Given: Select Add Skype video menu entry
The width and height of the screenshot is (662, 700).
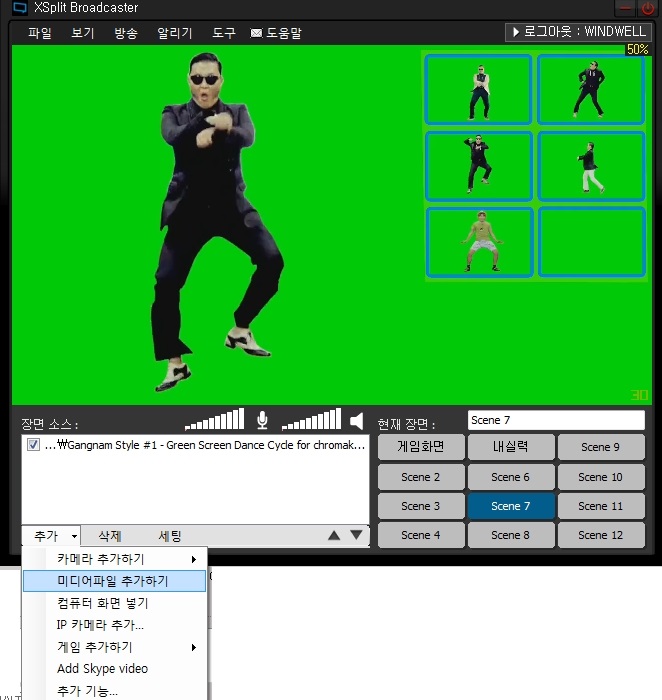Looking at the screenshot, I should pyautogui.click(x=114, y=669).
